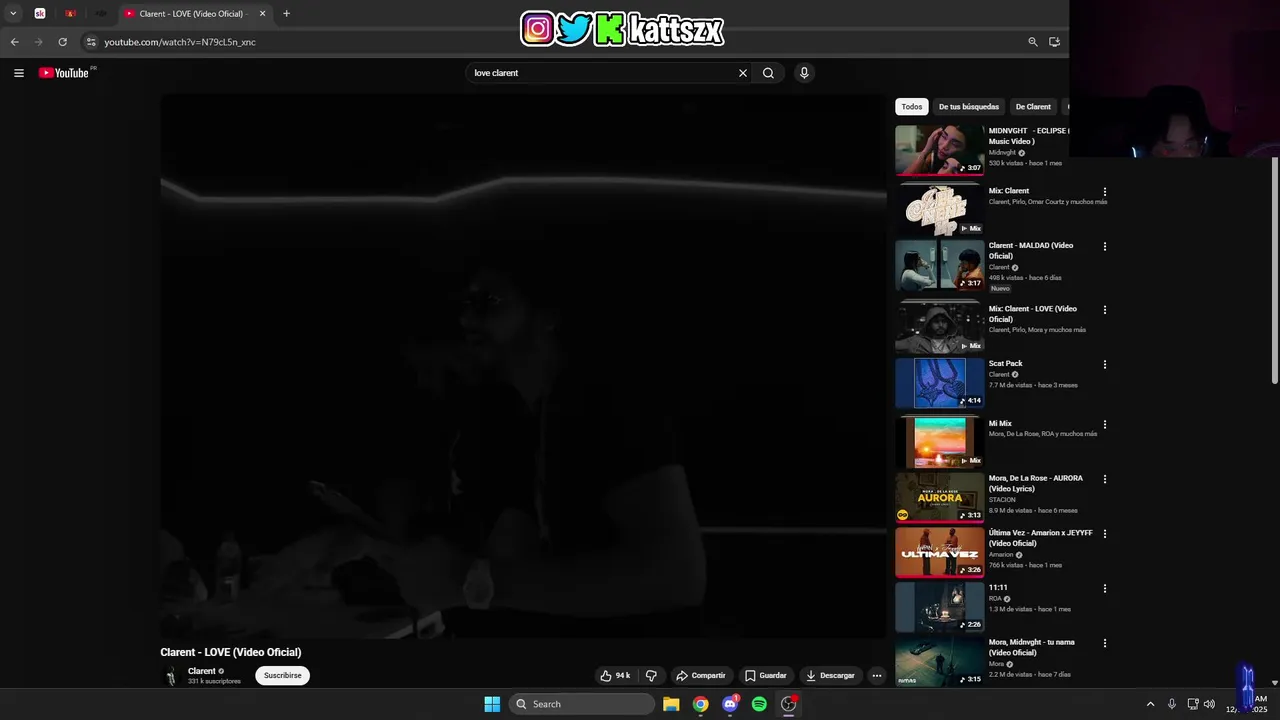Click the cast/install icon in address bar
This screenshot has height=720, width=1280.
coord(1054,42)
